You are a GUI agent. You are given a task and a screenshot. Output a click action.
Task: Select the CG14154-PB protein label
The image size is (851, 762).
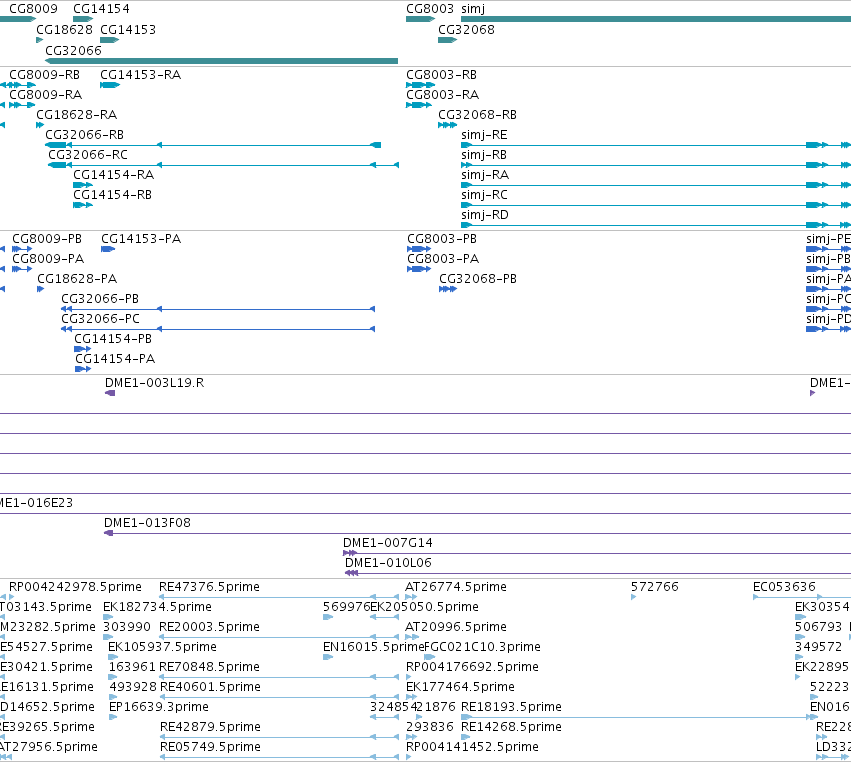click(113, 339)
